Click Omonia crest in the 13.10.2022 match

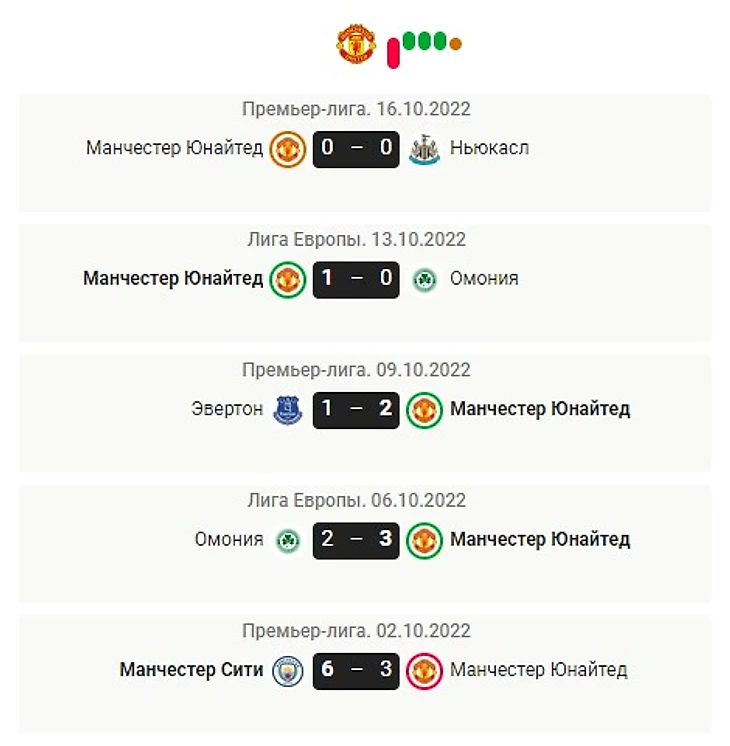(425, 279)
